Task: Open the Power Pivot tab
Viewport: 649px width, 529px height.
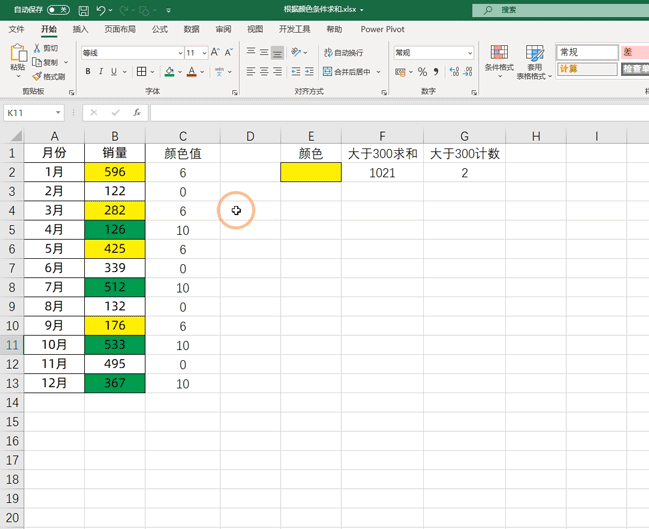Action: tap(382, 29)
